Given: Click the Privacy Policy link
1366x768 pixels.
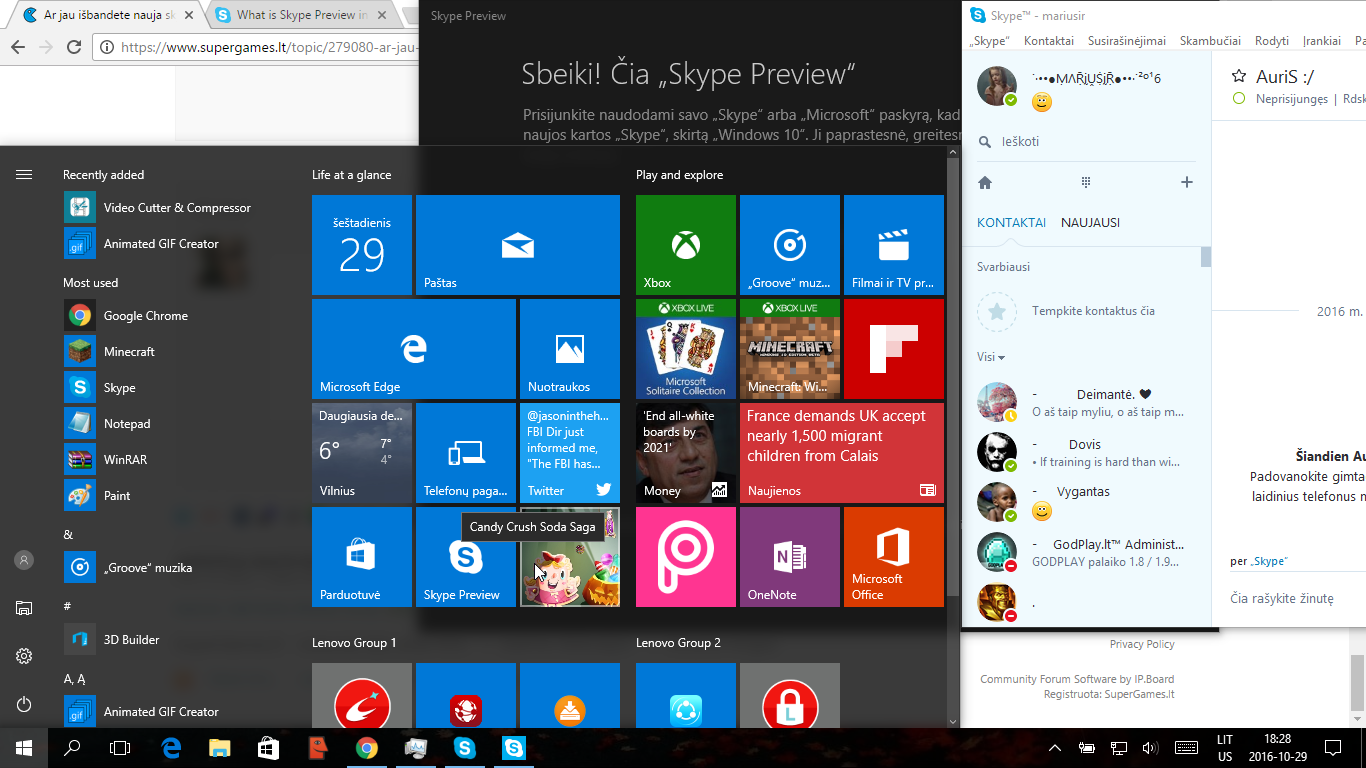Looking at the screenshot, I should [x=1142, y=644].
